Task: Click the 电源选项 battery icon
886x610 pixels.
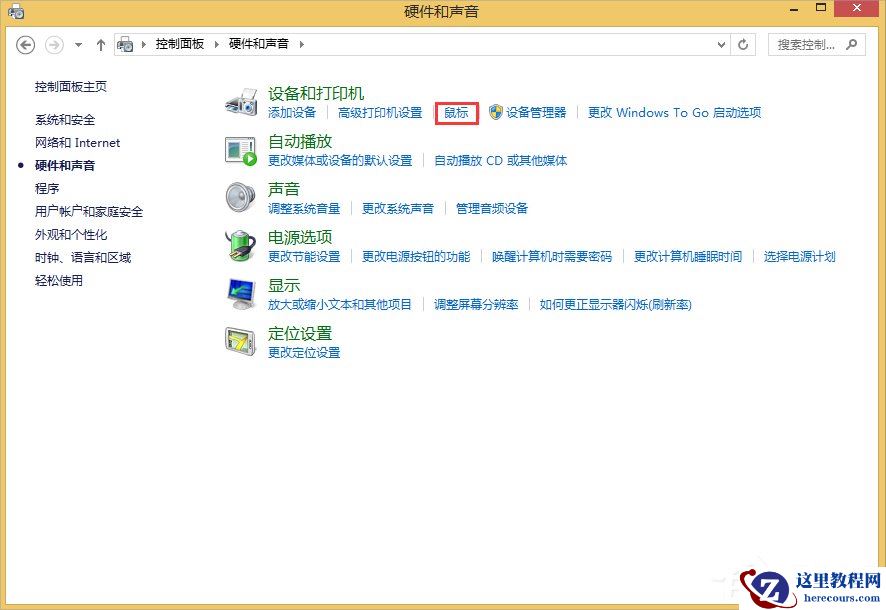Action: [x=240, y=246]
